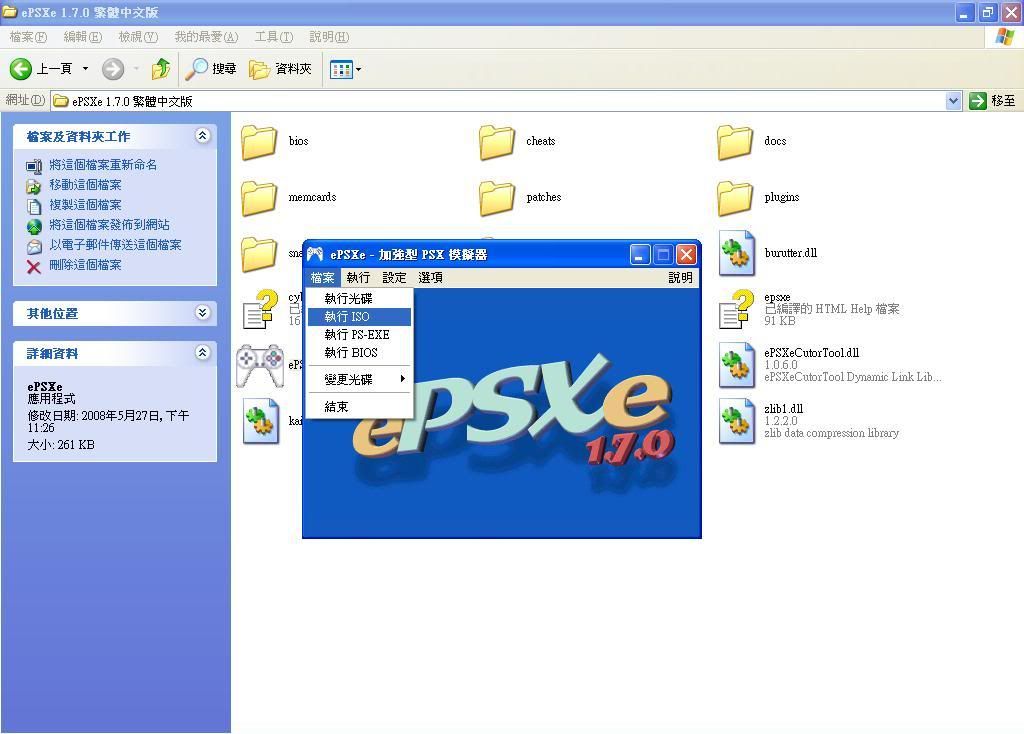Select the plugins folder icon

click(x=735, y=198)
